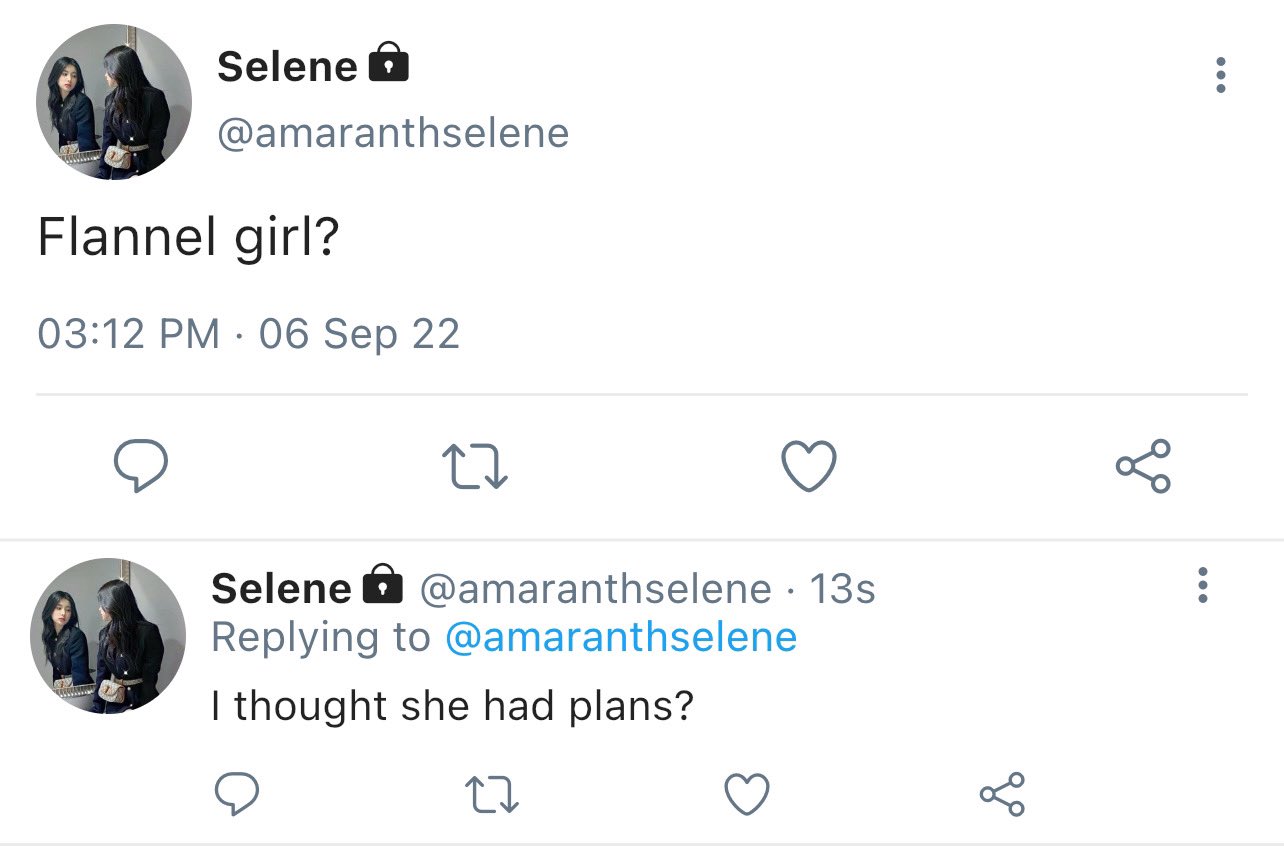Image resolution: width=1284 pixels, height=846 pixels.
Task: Click the 03:12 PM · 06 Sep 22 timestamp
Action: coord(249,333)
